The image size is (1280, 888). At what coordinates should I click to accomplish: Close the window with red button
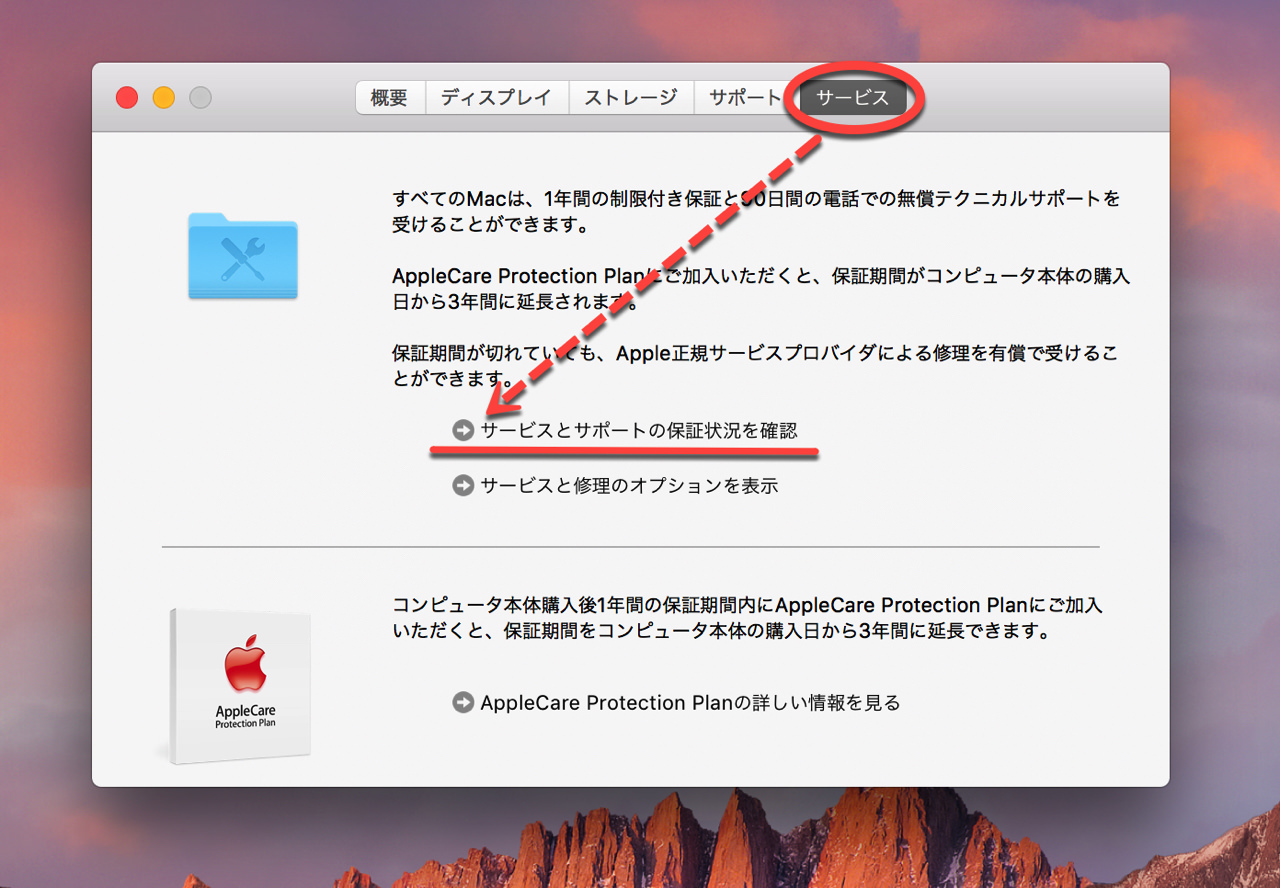pyautogui.click(x=127, y=98)
